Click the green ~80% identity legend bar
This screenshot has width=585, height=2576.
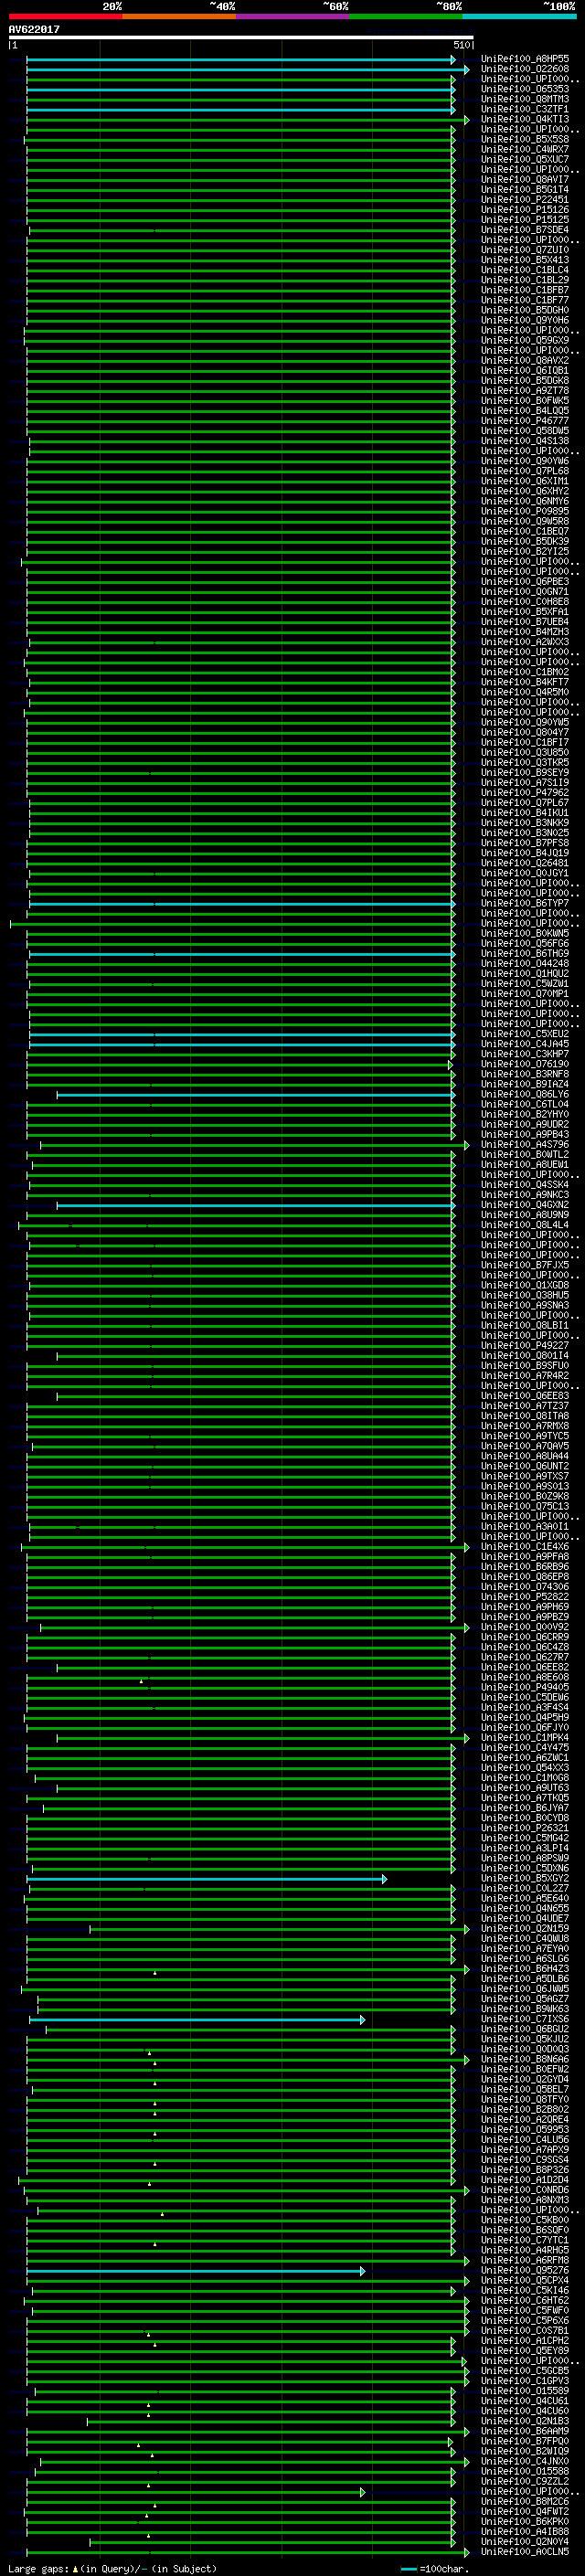(406, 16)
